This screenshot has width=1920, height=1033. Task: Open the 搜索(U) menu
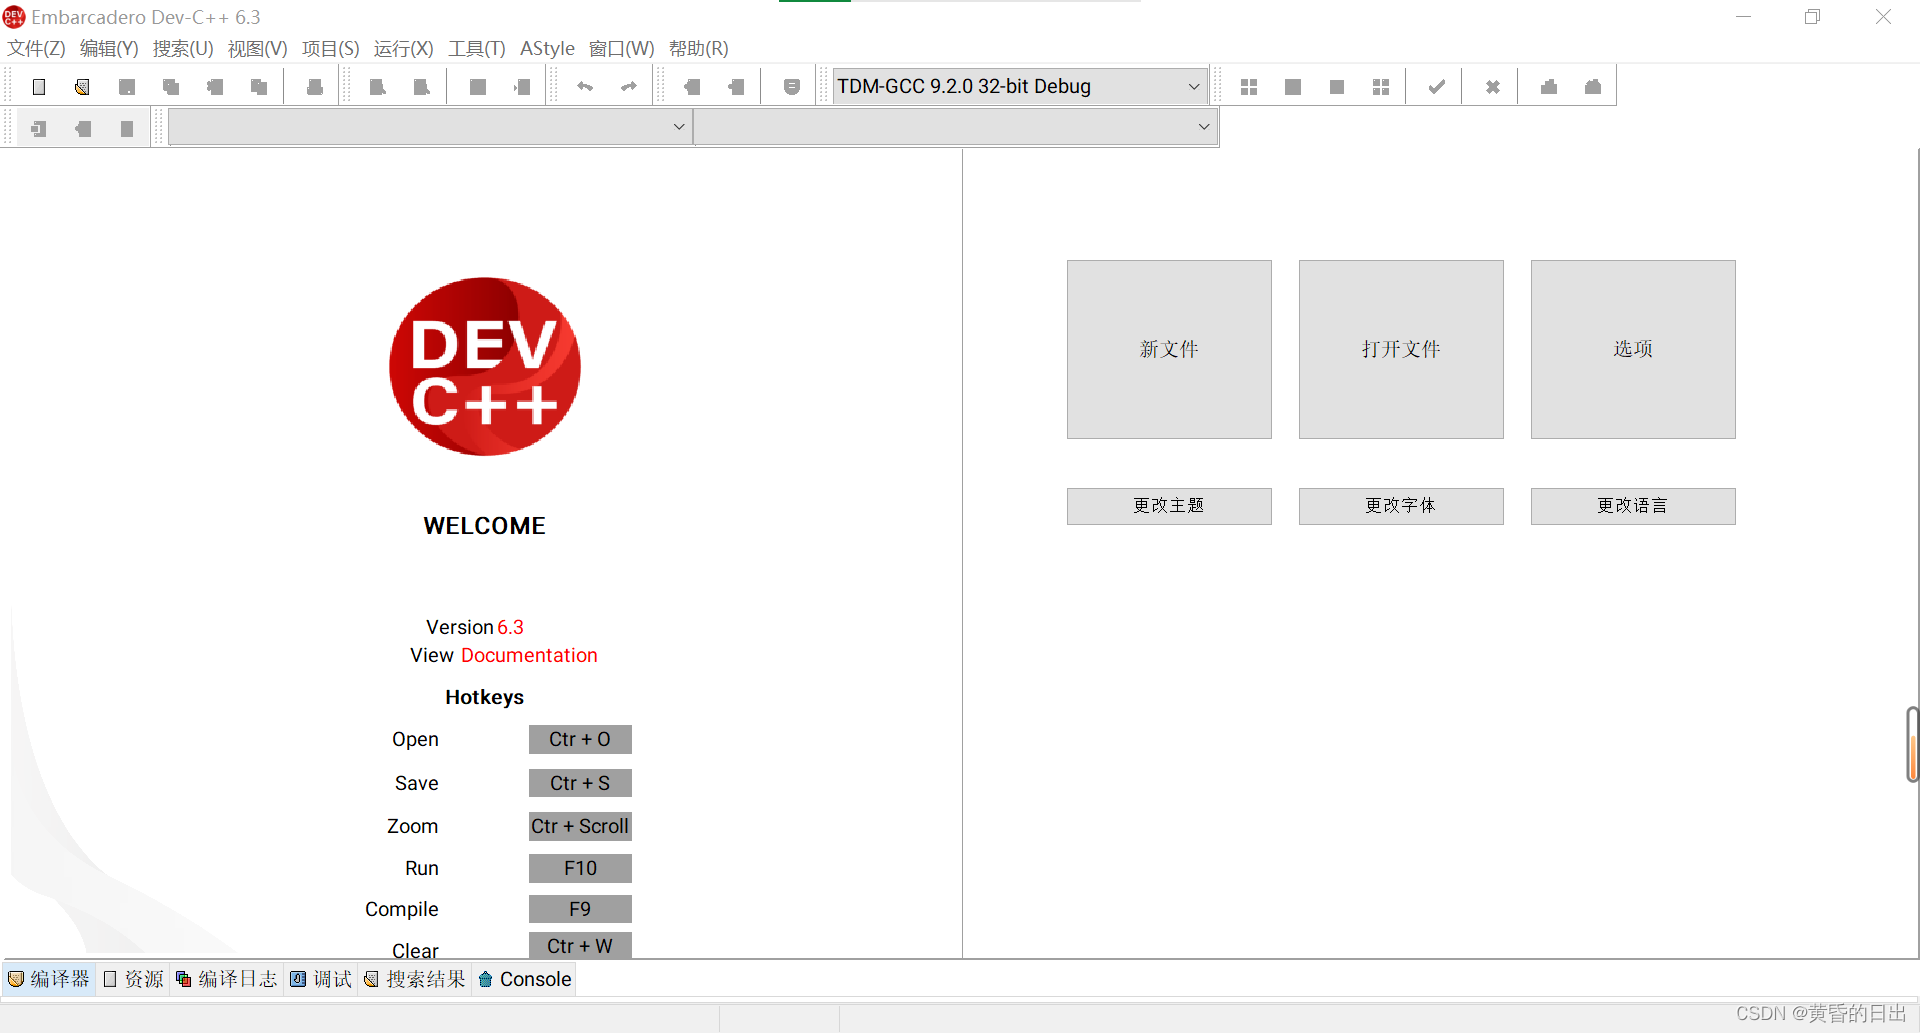click(183, 48)
